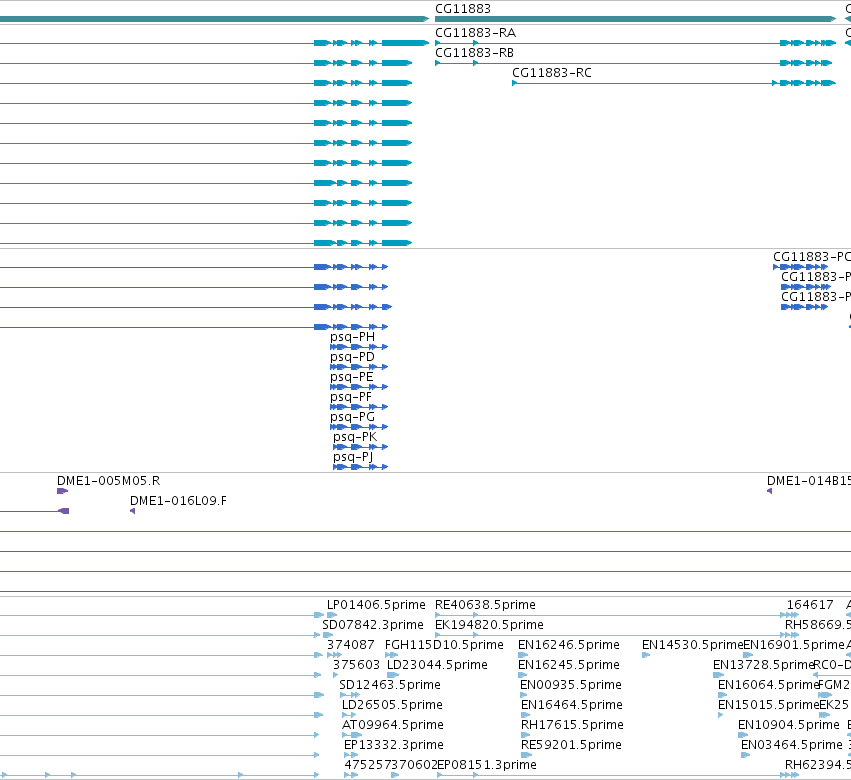Click the CG11883-RC transcript label
This screenshot has width=851, height=780.
coord(552,73)
